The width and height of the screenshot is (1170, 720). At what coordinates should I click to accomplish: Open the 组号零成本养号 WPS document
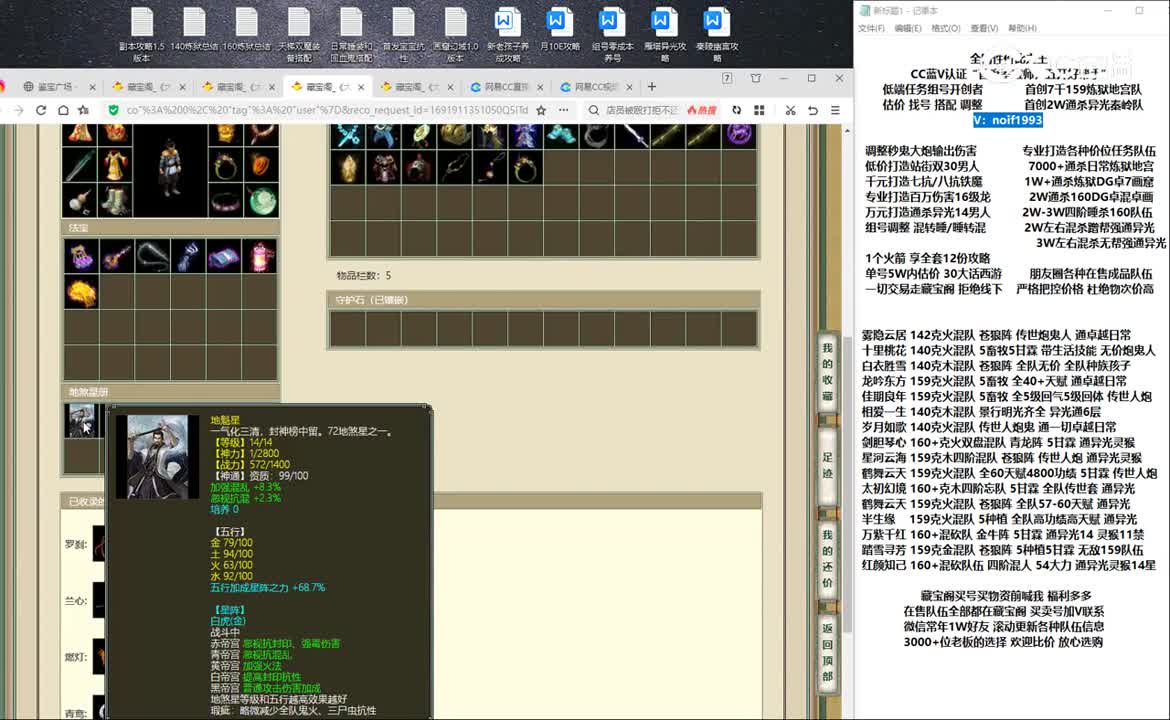click(612, 34)
